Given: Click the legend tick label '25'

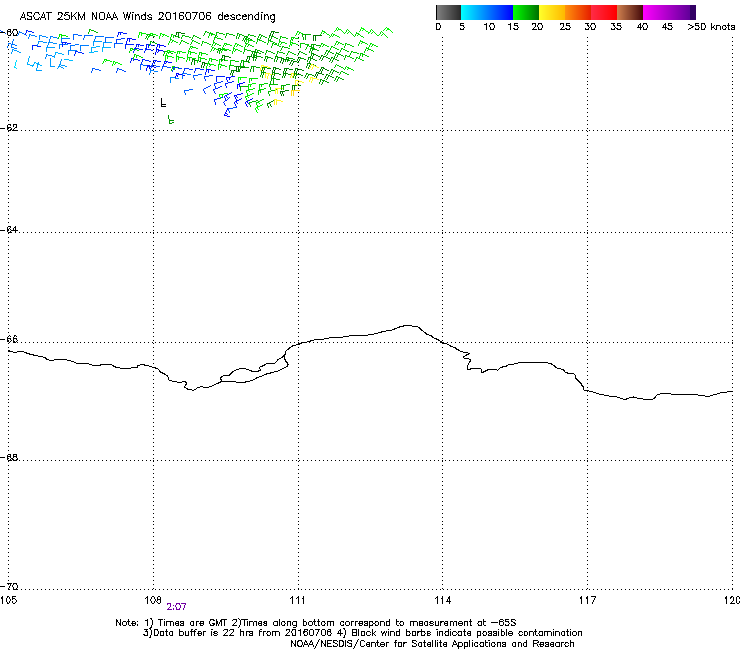Looking at the screenshot, I should (565, 27).
